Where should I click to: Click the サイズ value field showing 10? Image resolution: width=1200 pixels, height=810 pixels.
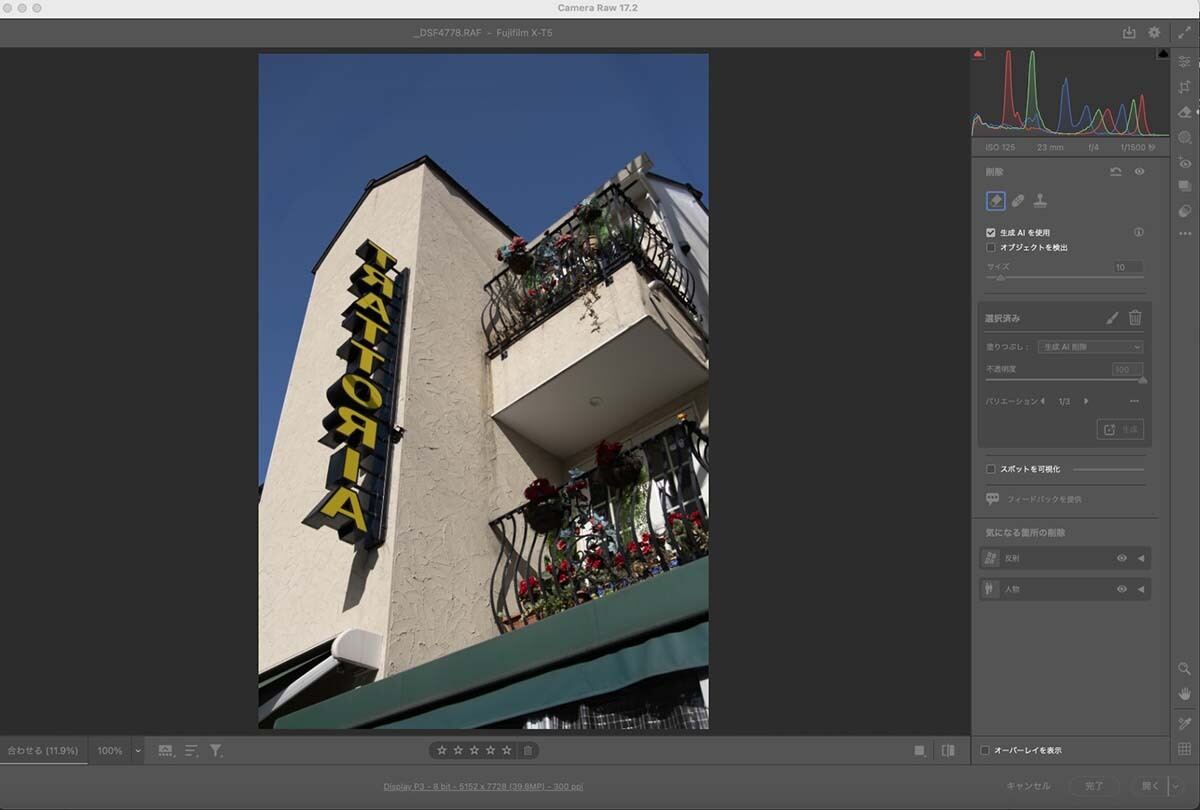1128,267
